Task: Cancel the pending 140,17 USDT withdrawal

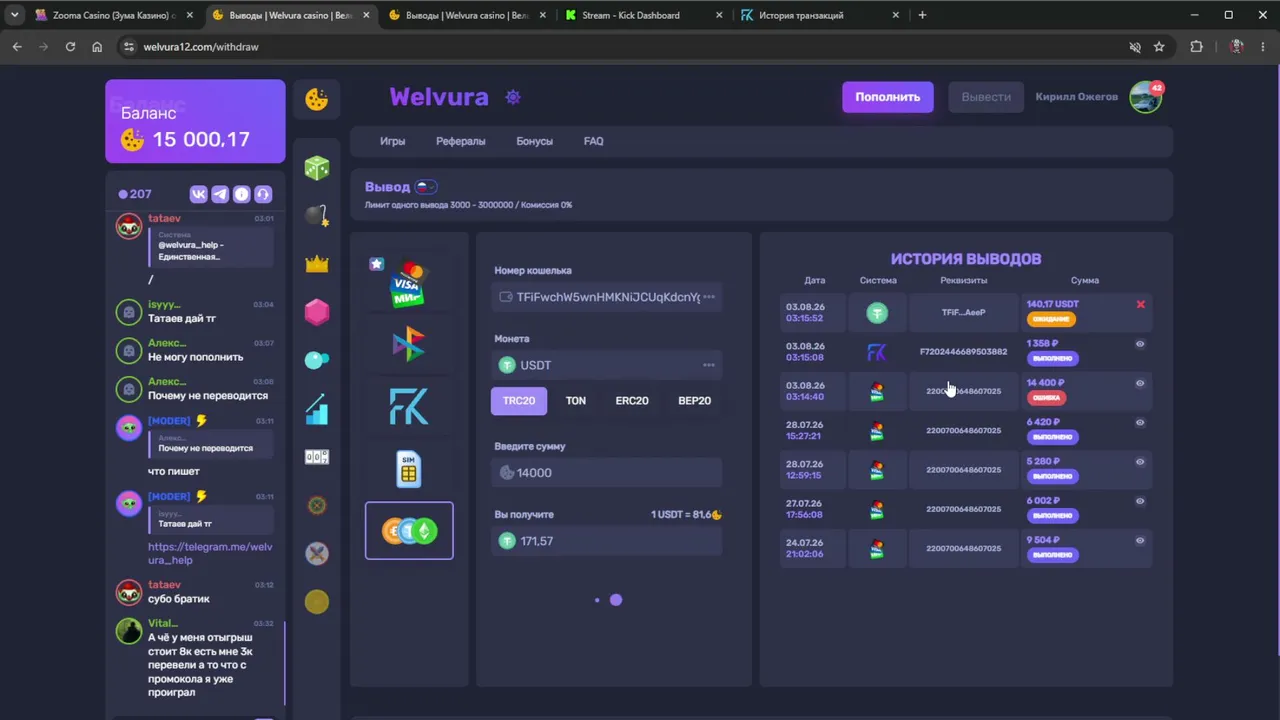Action: (1140, 304)
